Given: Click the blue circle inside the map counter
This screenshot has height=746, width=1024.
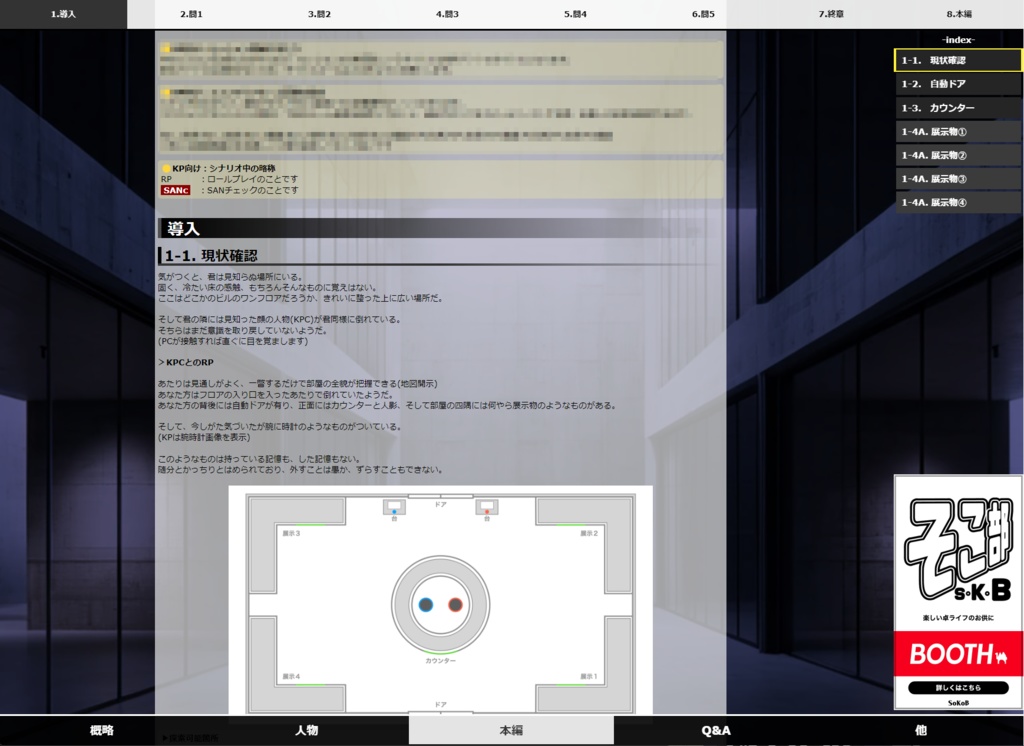Looking at the screenshot, I should [426, 605].
